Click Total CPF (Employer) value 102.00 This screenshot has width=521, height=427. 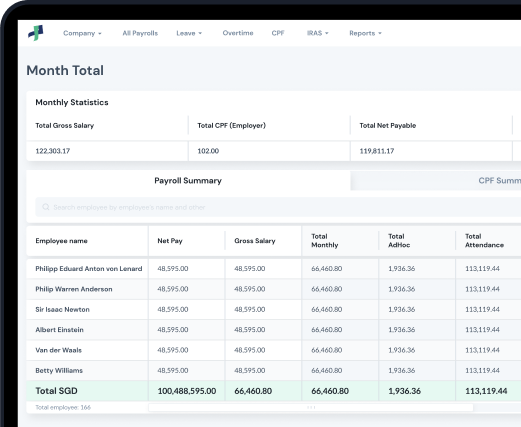click(208, 151)
